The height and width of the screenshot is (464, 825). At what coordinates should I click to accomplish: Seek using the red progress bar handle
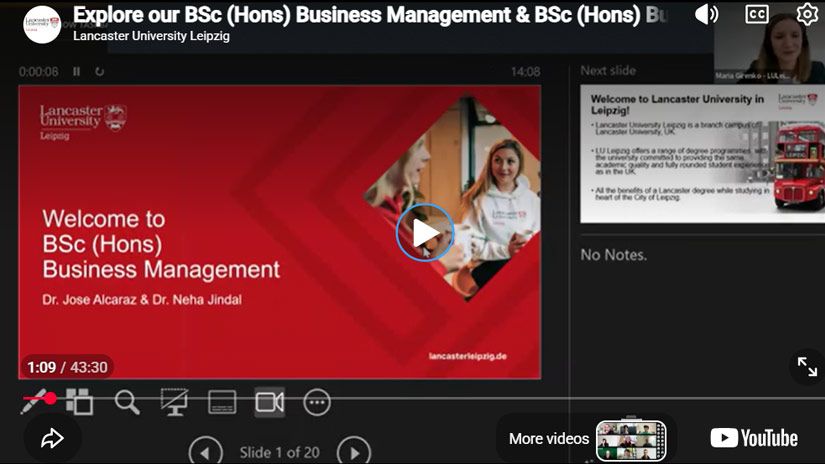[51, 398]
